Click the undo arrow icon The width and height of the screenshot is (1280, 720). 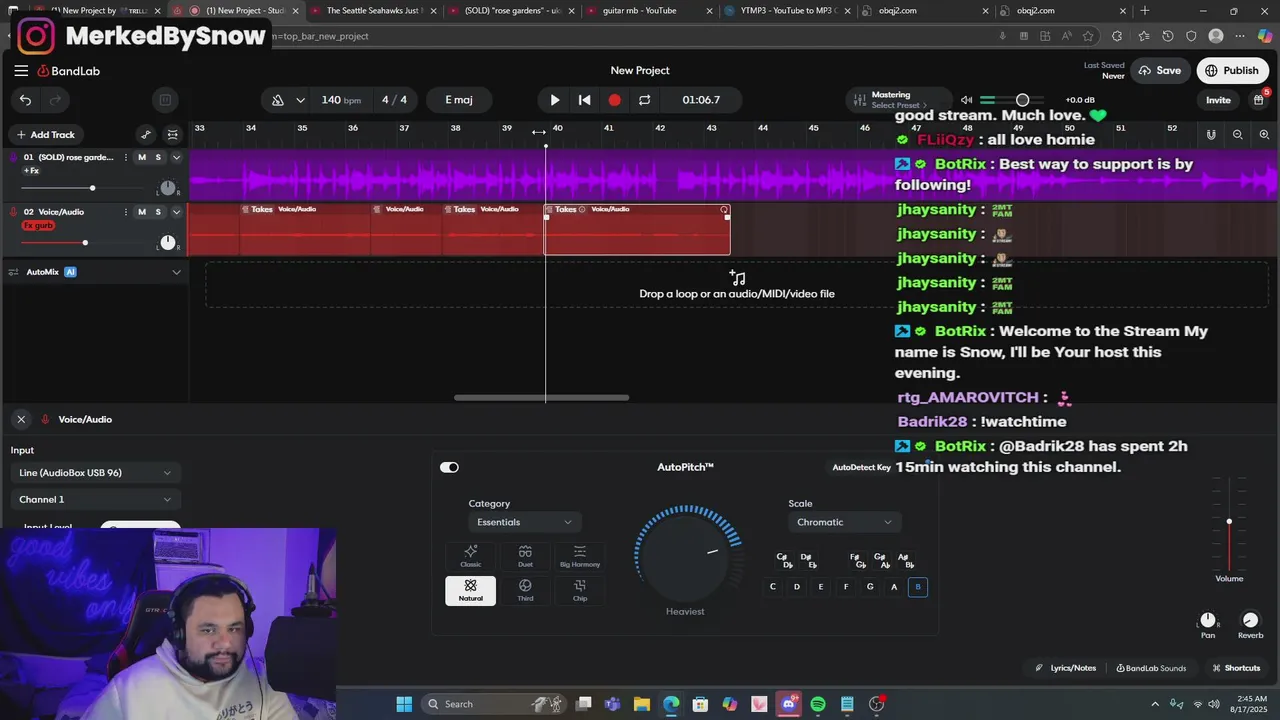(x=25, y=100)
